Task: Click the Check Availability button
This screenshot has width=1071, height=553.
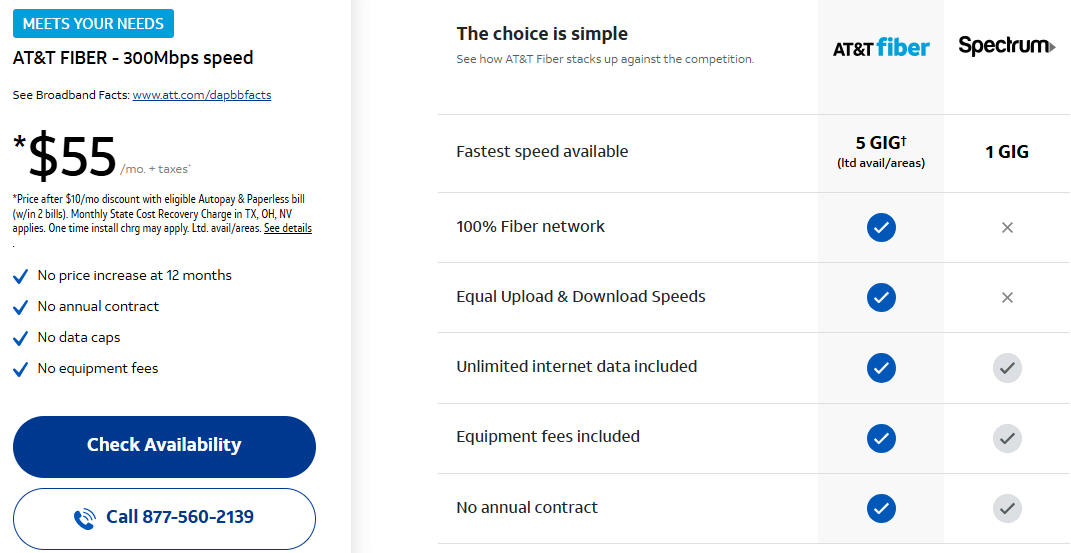Action: (x=164, y=446)
